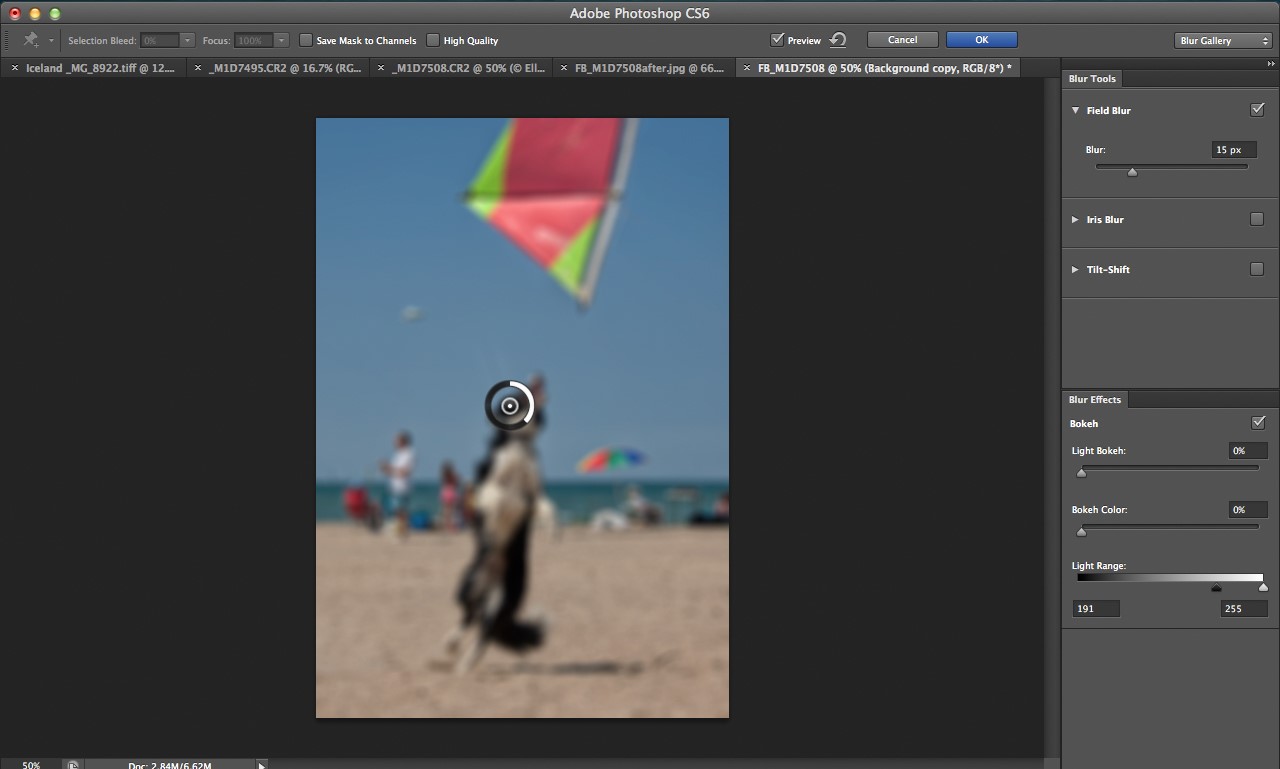Expand the Iris Blur section
The height and width of the screenshot is (769, 1280).
(1075, 219)
